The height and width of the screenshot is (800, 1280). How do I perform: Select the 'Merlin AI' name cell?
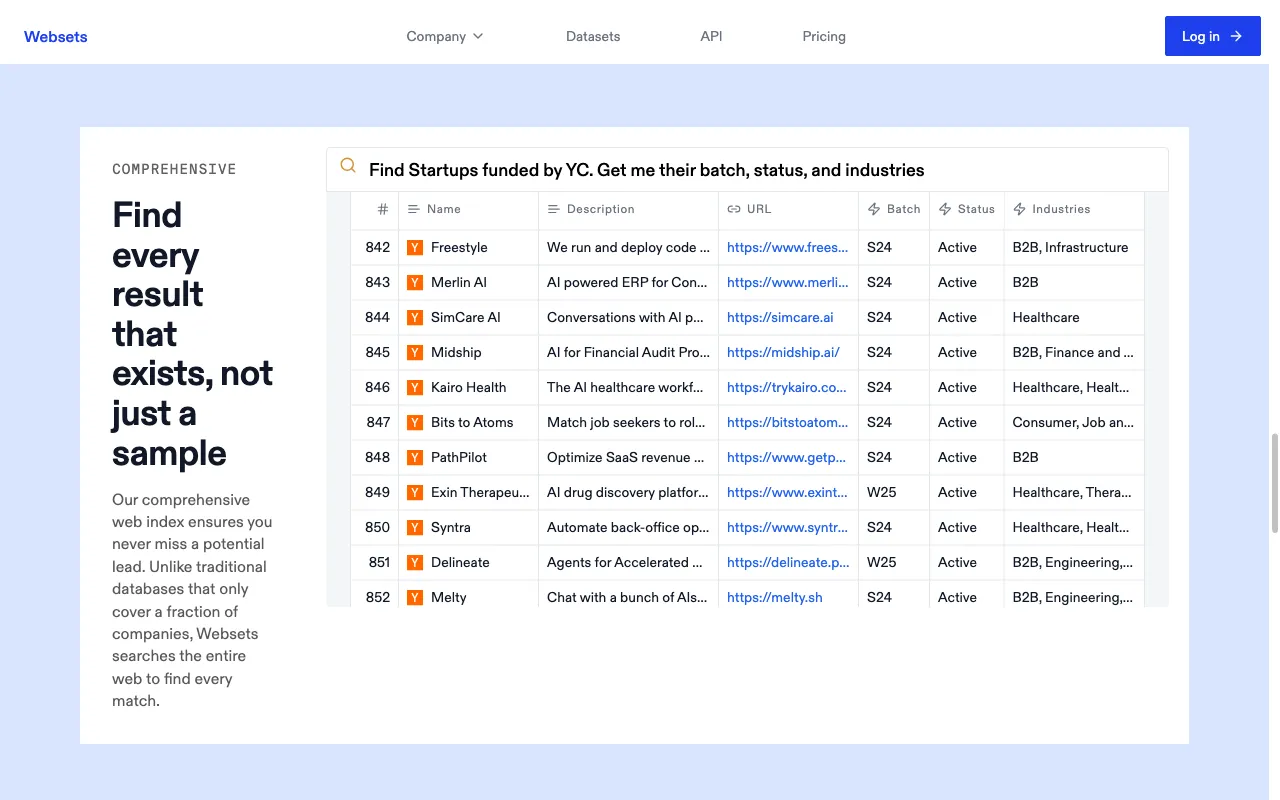(x=468, y=282)
